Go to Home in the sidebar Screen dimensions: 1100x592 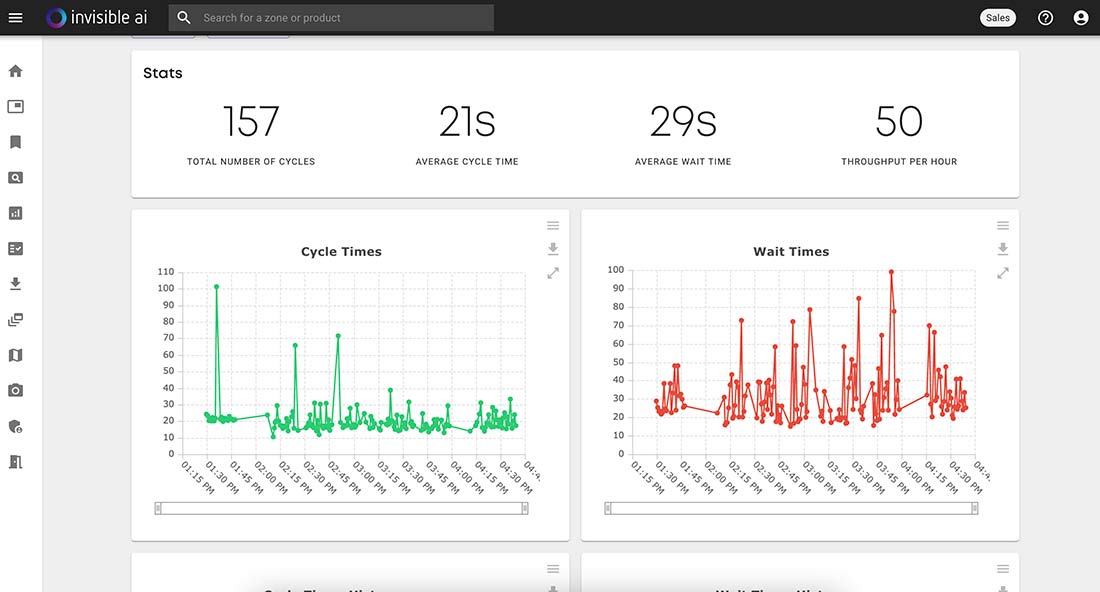[x=15, y=71]
